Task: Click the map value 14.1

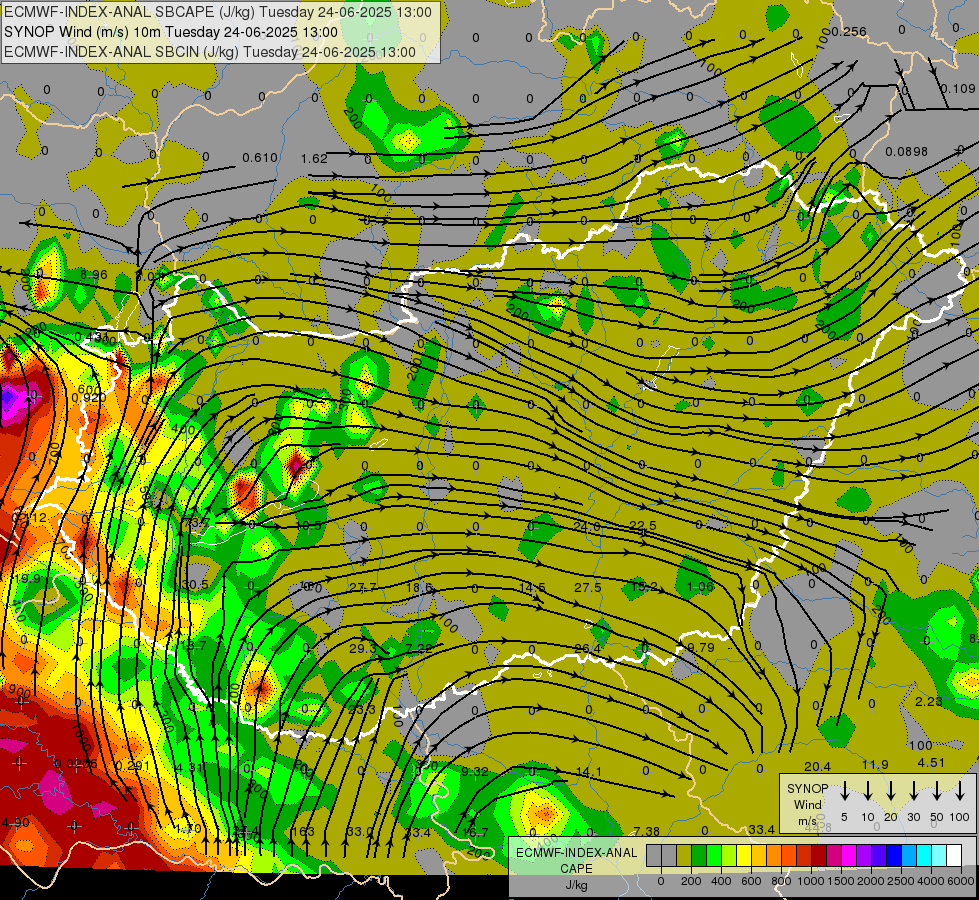Action: pyautogui.click(x=588, y=772)
